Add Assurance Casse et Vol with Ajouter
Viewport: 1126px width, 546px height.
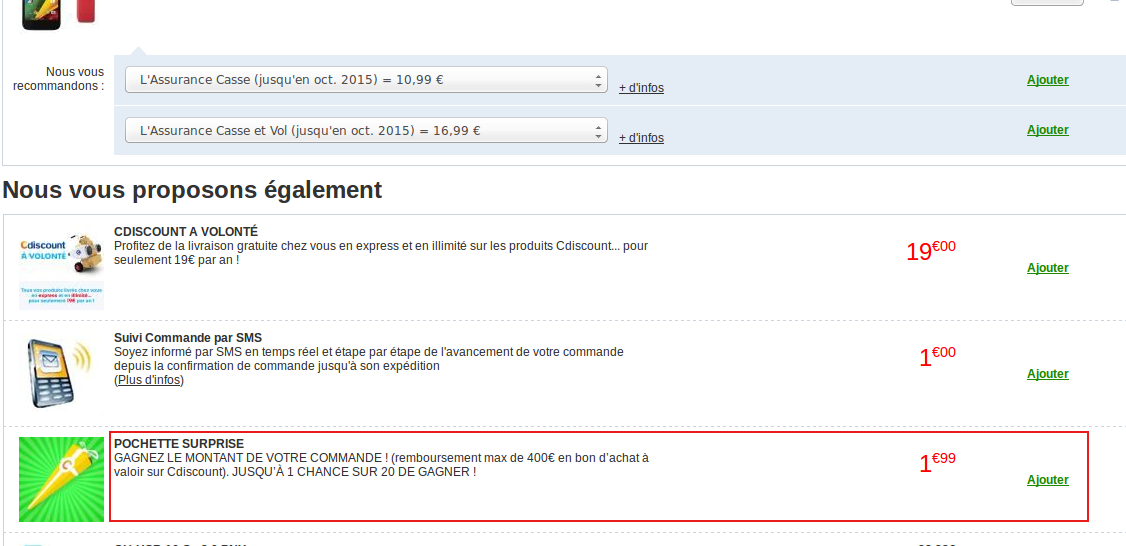[x=1047, y=130]
